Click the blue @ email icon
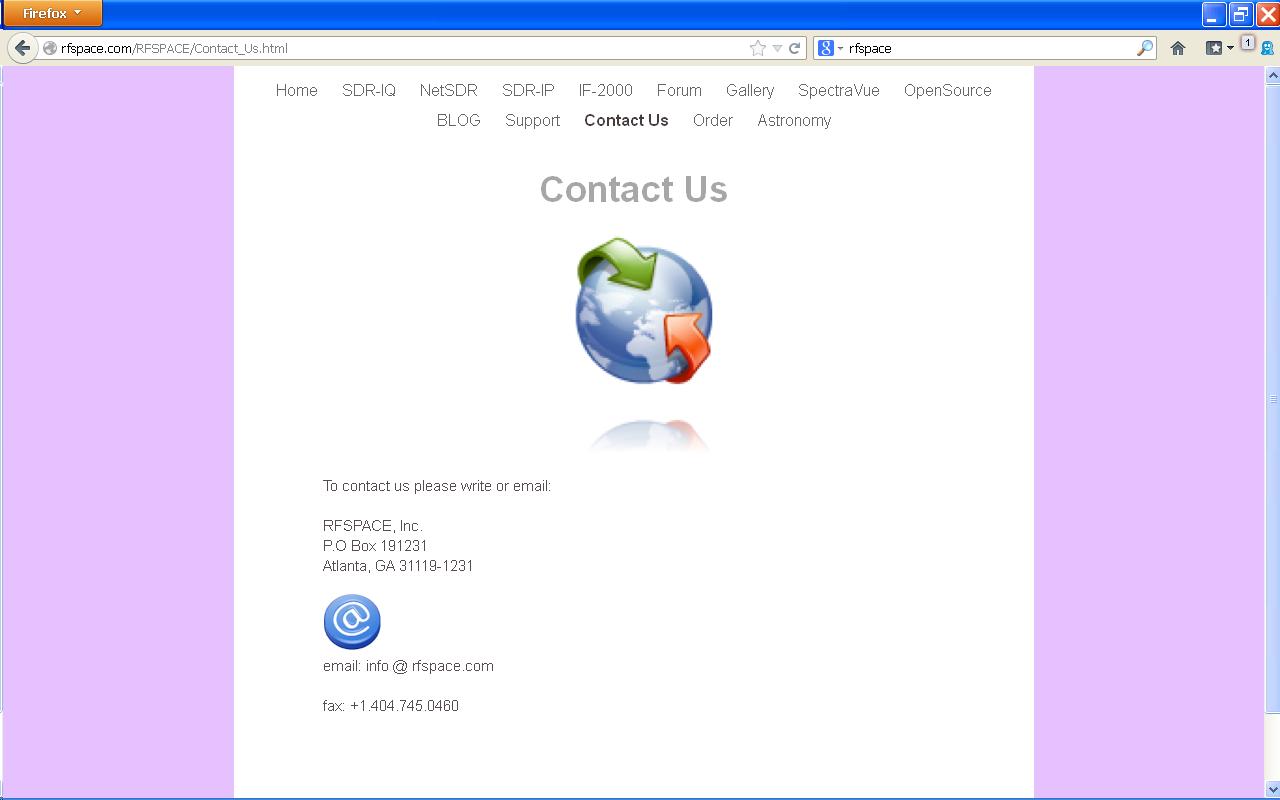Image resolution: width=1280 pixels, height=800 pixels. click(x=352, y=622)
